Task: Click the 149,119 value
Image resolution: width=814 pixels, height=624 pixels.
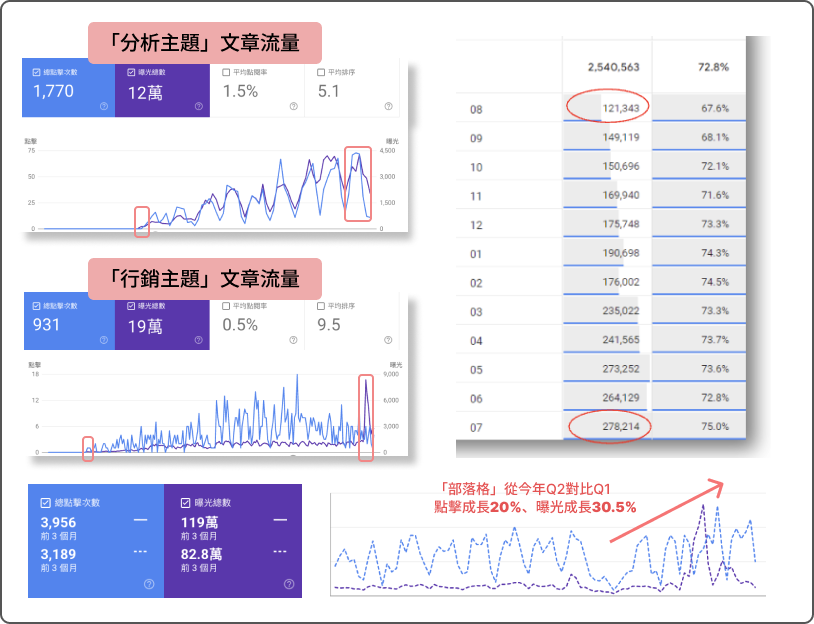Action: tap(621, 137)
